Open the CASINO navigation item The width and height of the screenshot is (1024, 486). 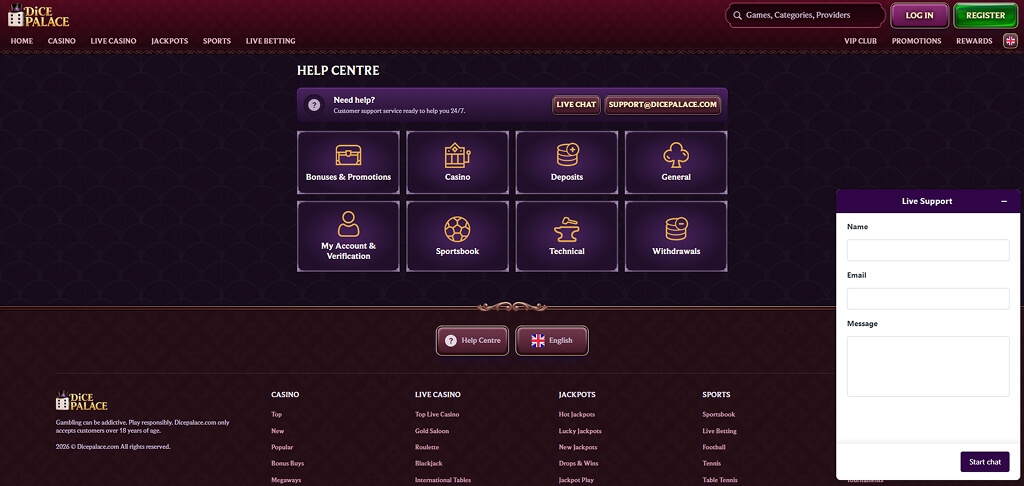(61, 40)
